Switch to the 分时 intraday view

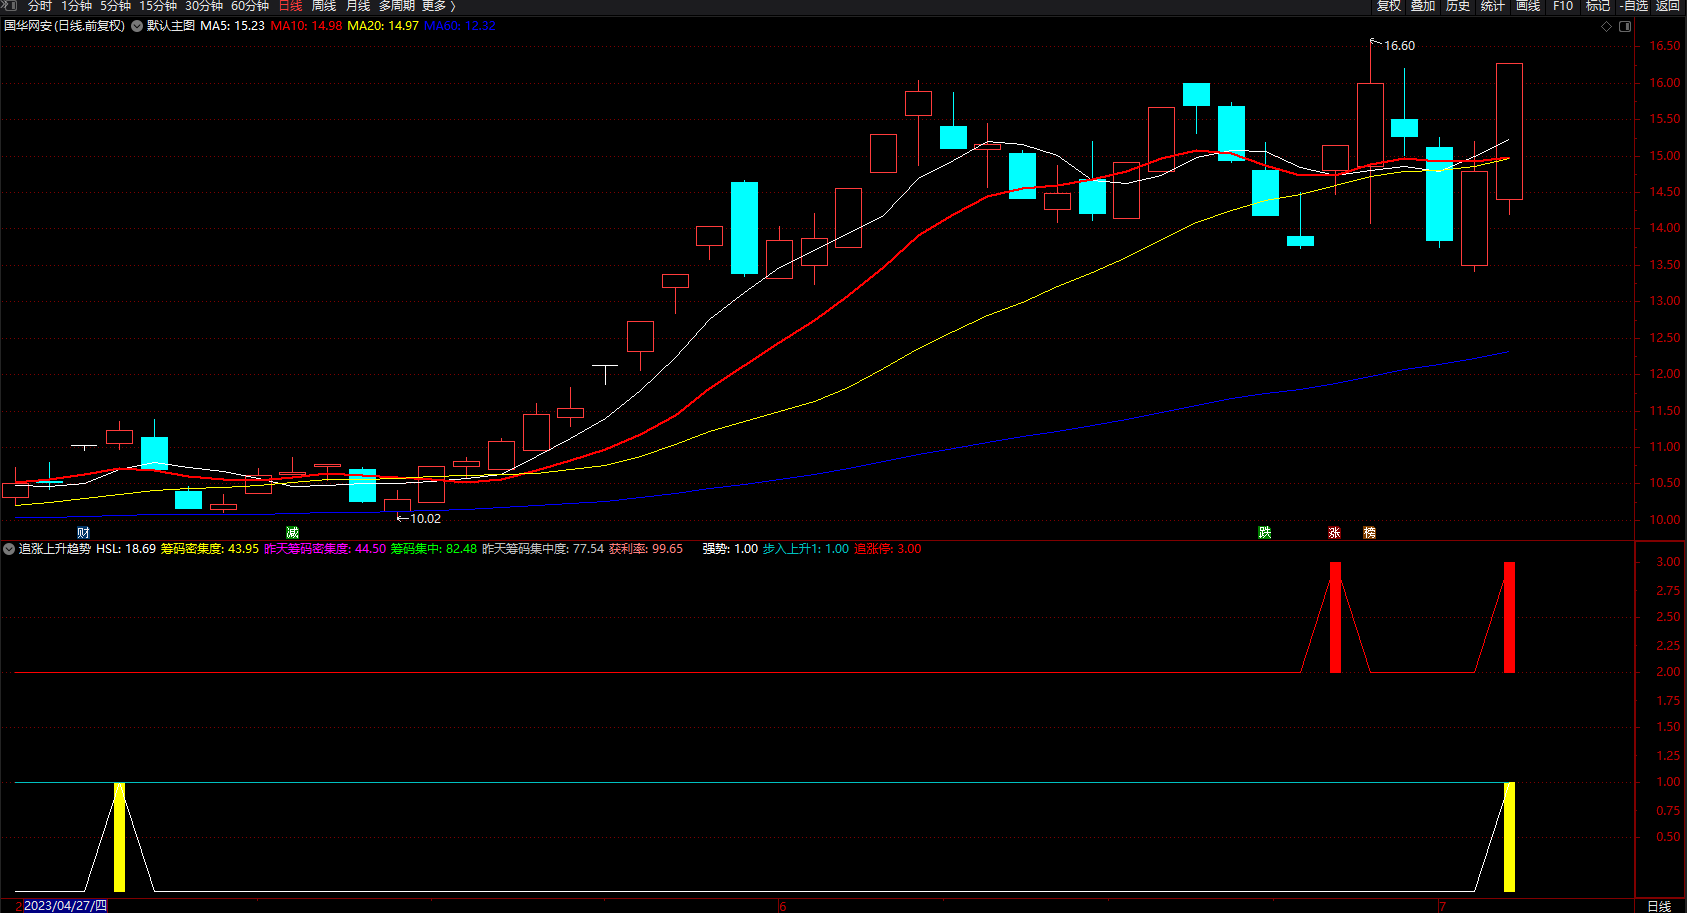coord(39,6)
